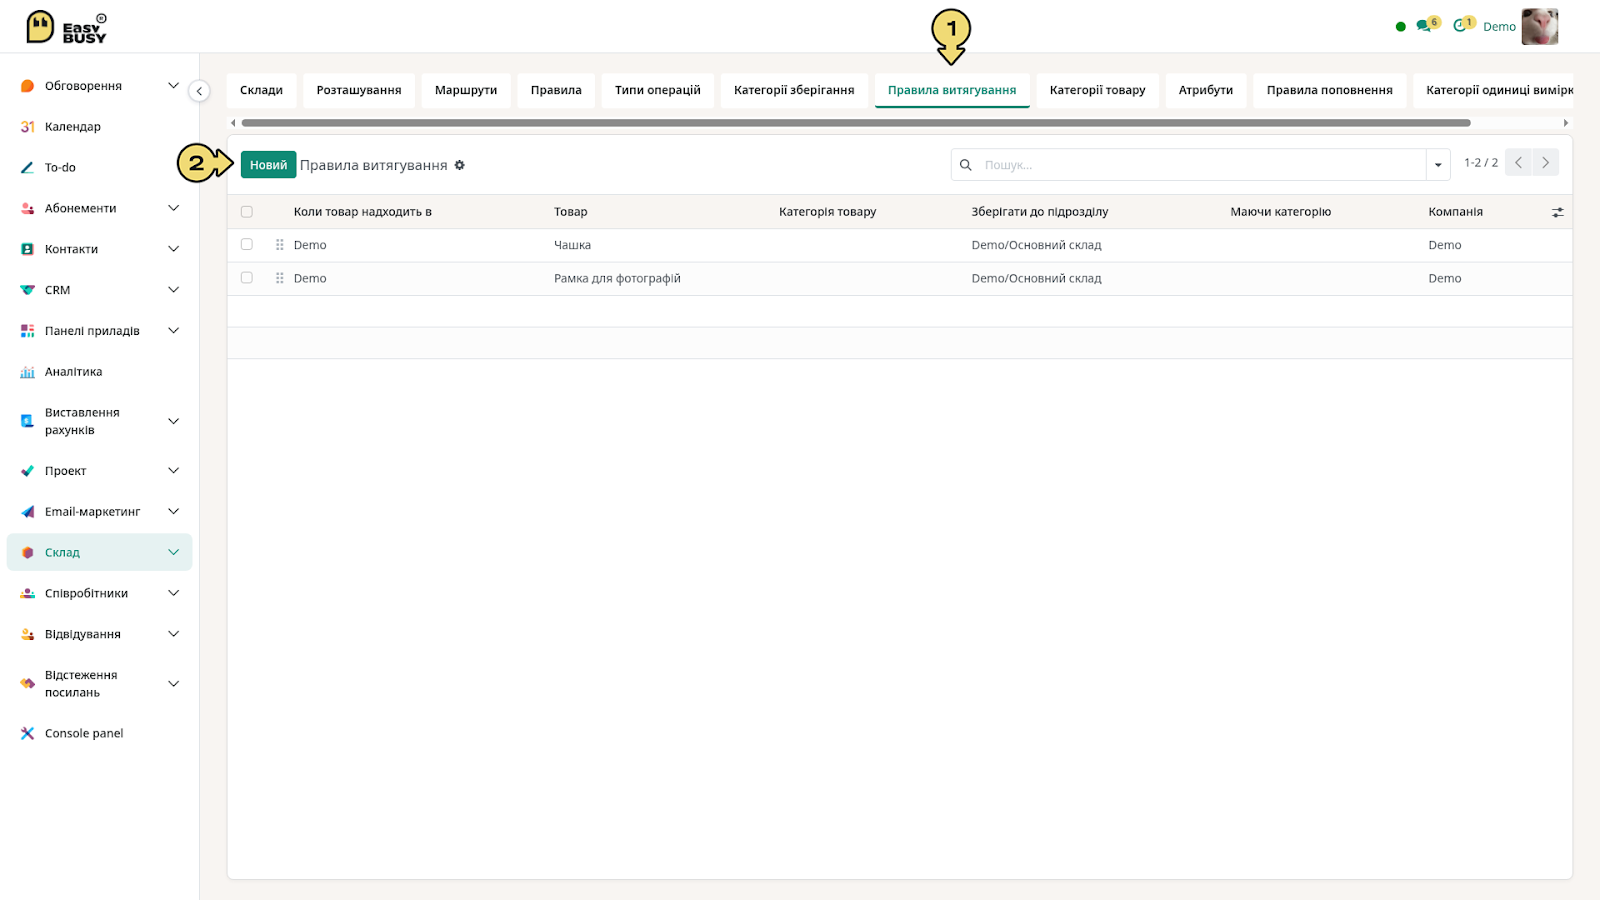This screenshot has height=900, width=1600.
Task: Open the column settings adjust icon
Action: (1557, 212)
